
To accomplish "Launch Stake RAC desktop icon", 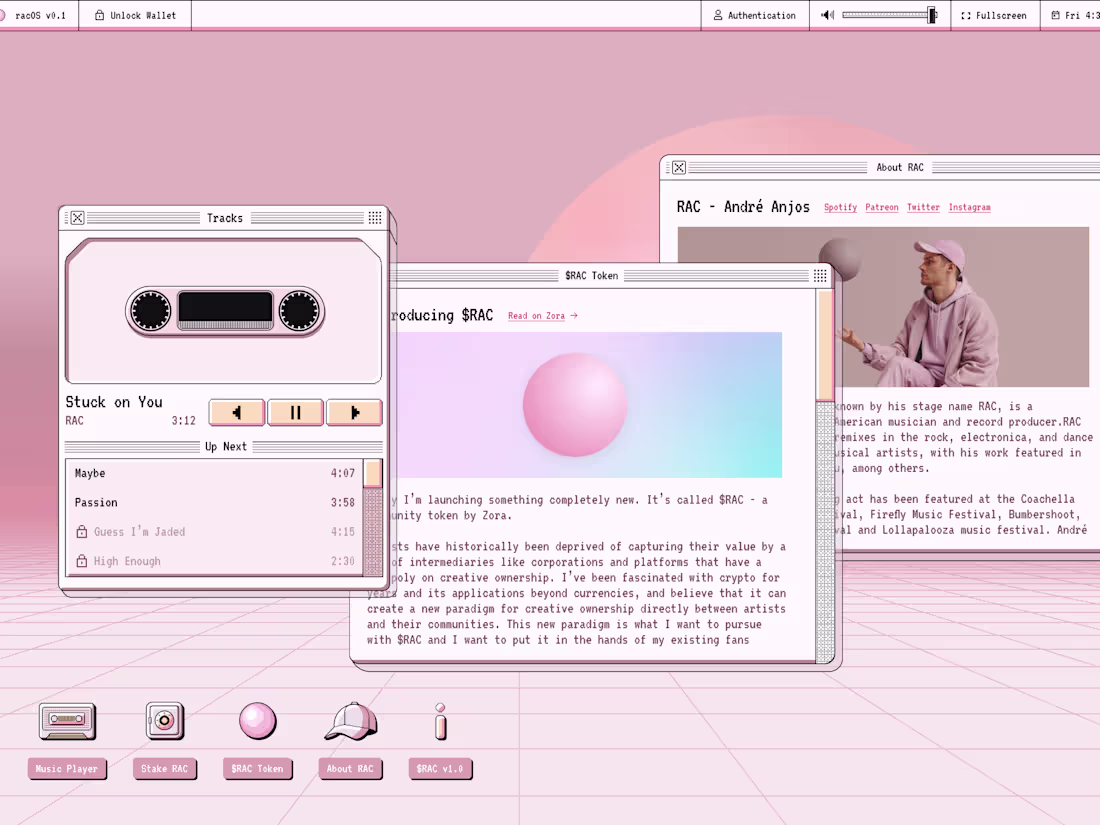I will pos(163,720).
